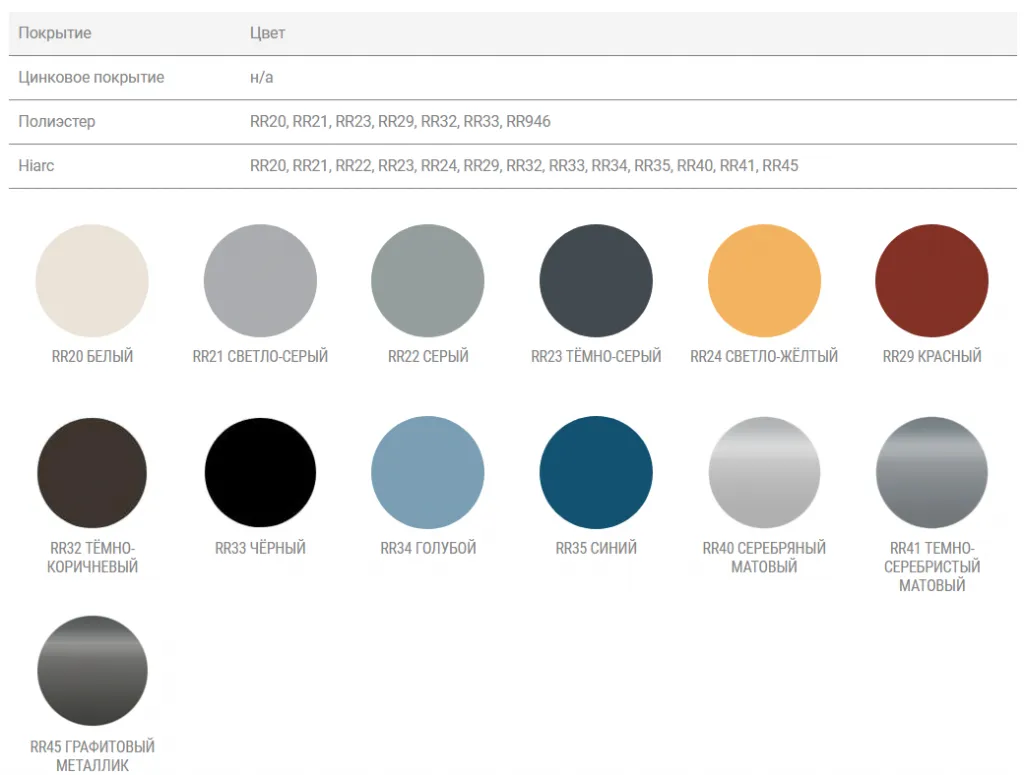The width and height of the screenshot is (1024, 775).
Task: Pick the RR35 blue color circle
Action: pos(596,473)
